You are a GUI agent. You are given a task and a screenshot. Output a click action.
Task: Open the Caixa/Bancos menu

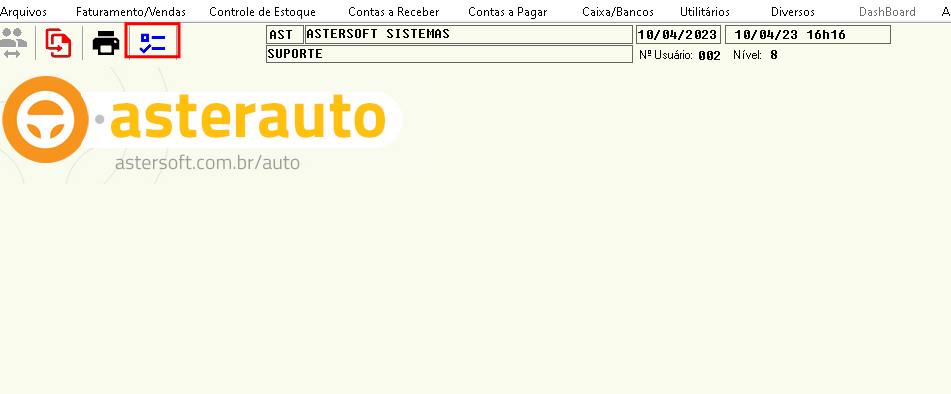[618, 12]
